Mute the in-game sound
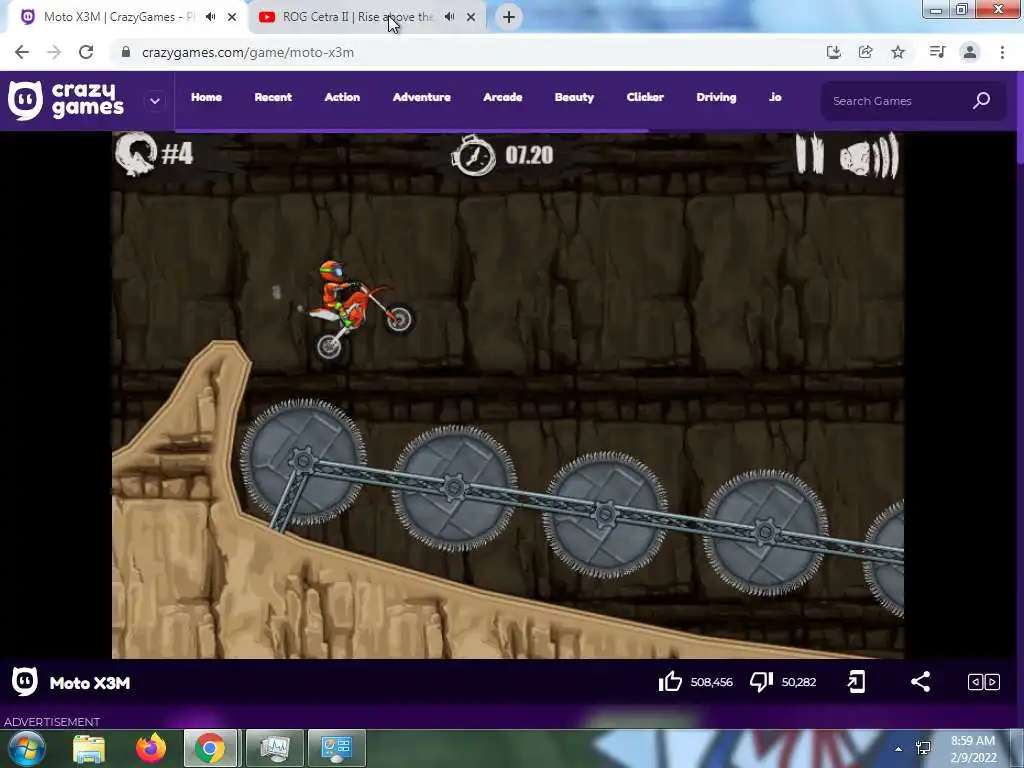 point(869,156)
